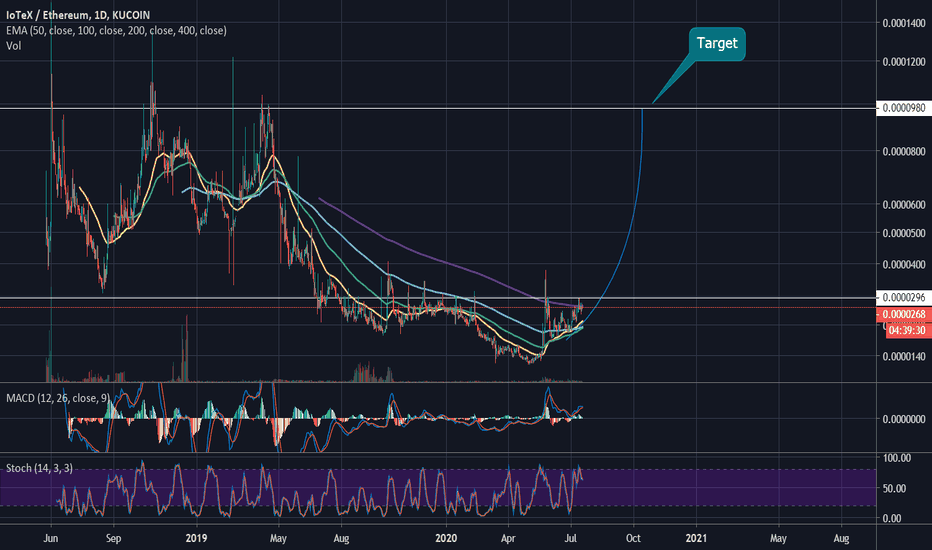Image resolution: width=932 pixels, height=550 pixels.
Task: Click the 0.0000400 price axis value
Action: click(x=904, y=265)
